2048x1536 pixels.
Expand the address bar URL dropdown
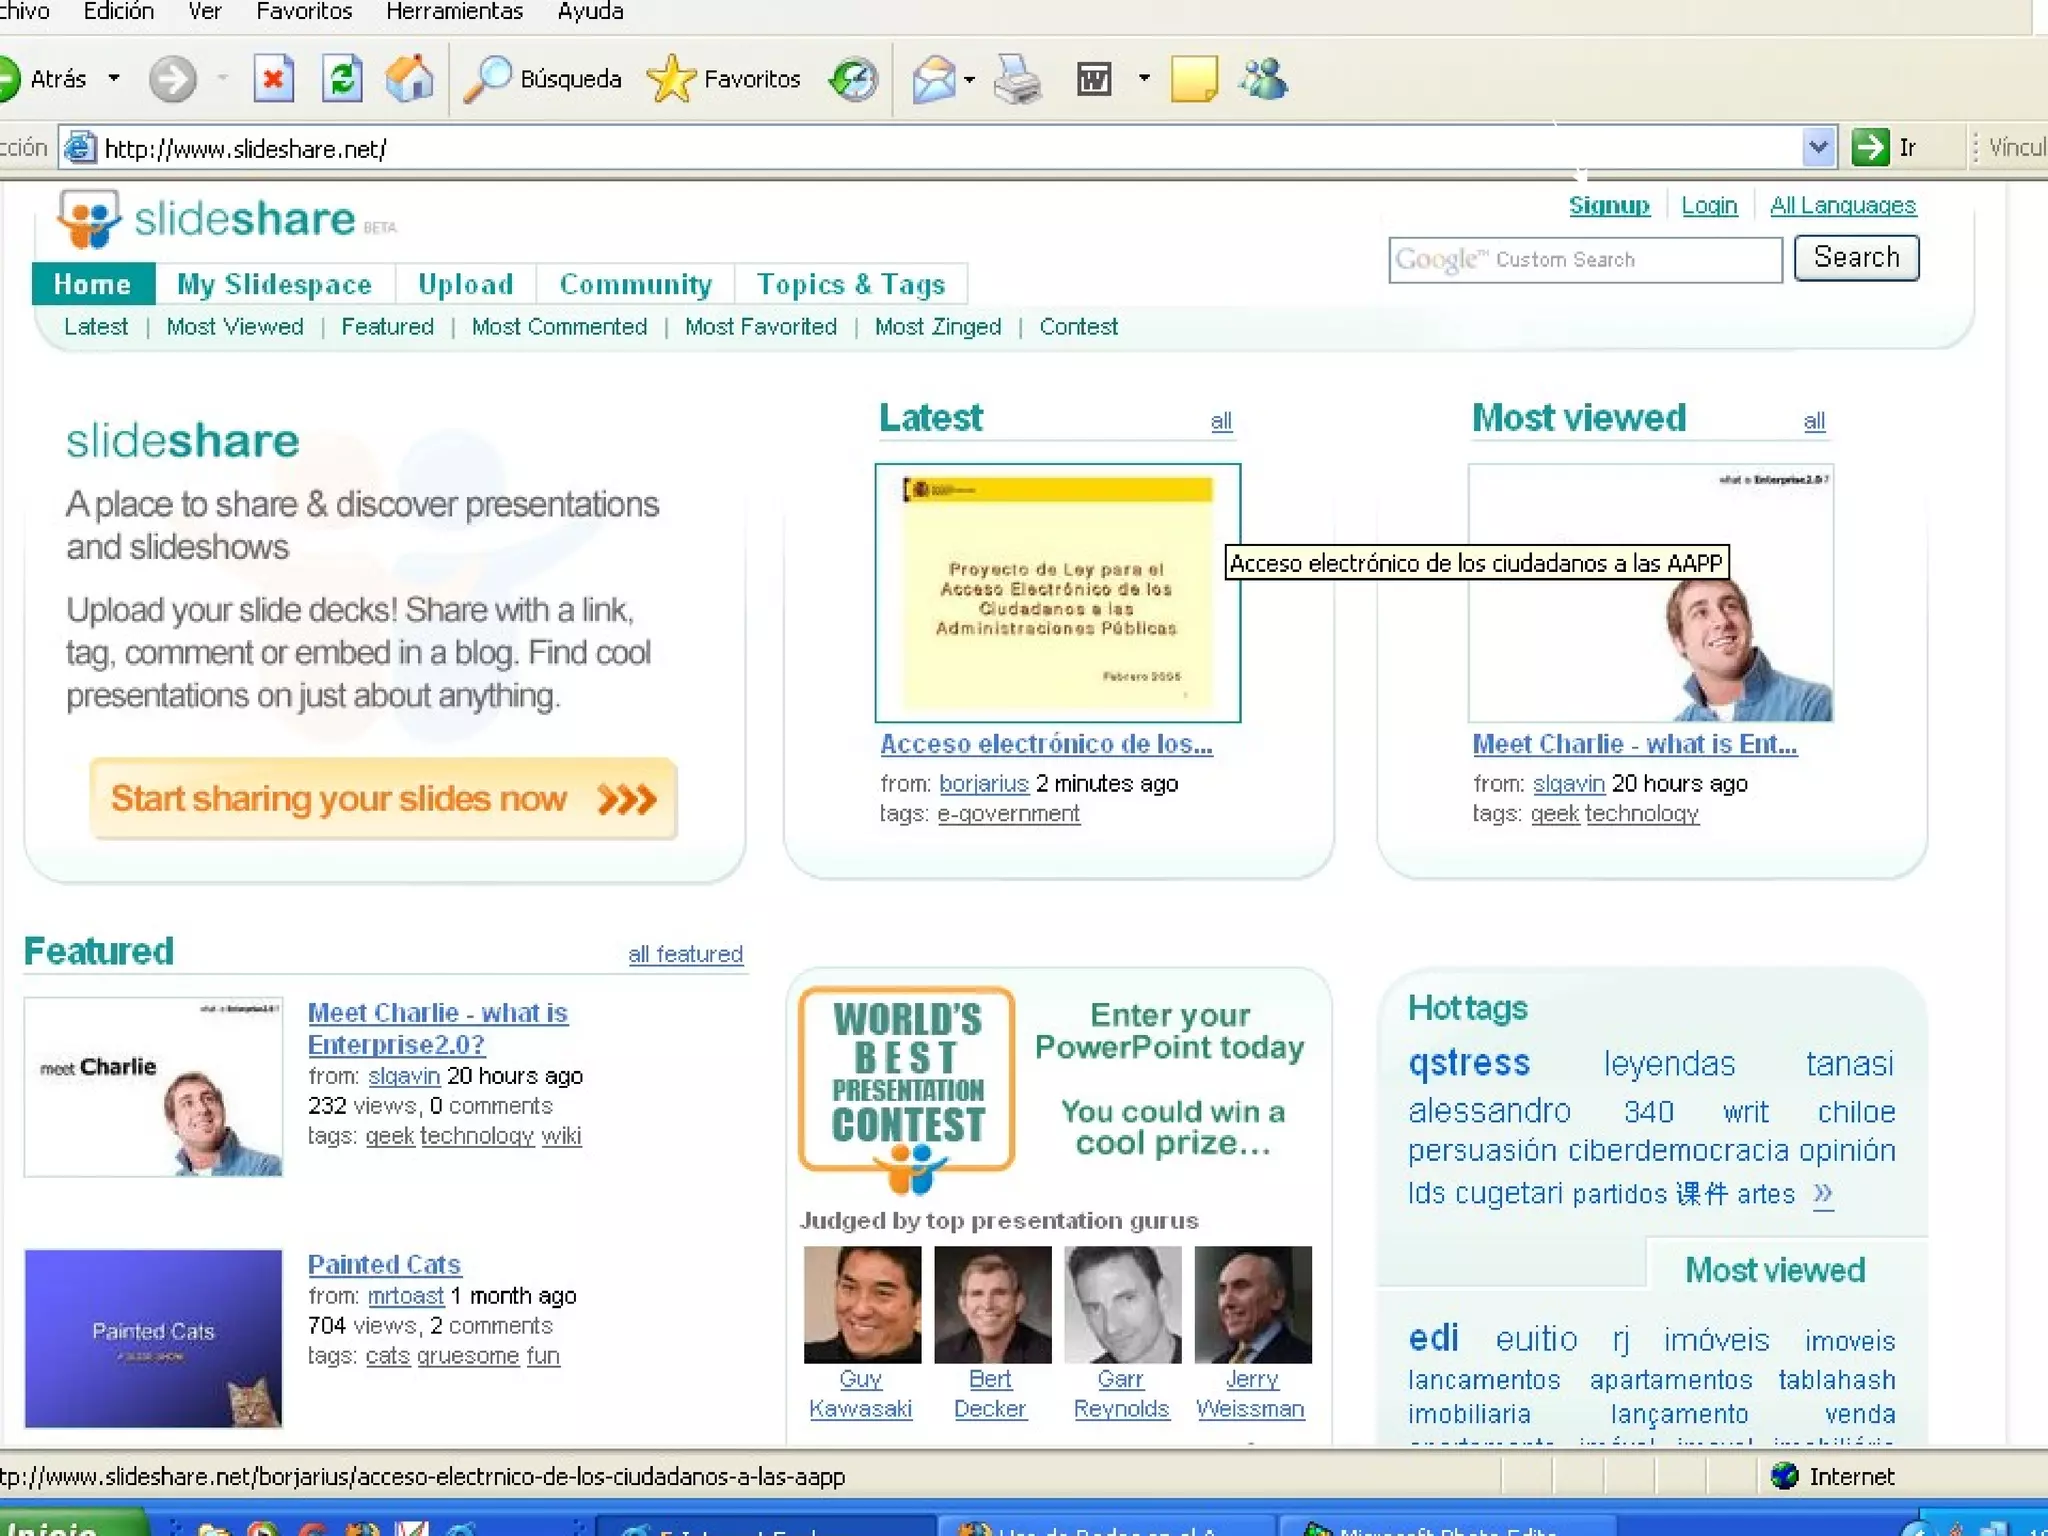(1818, 148)
